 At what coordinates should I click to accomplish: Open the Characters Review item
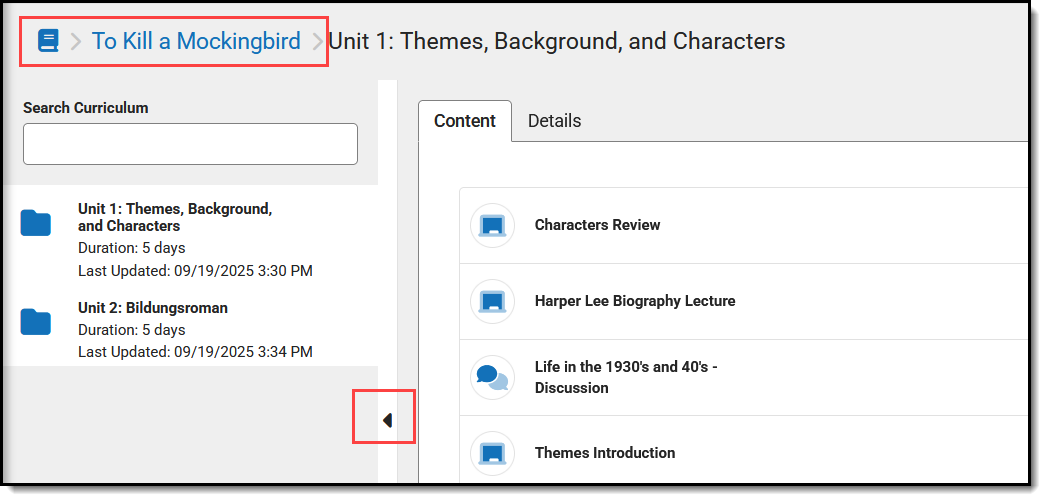coord(598,225)
